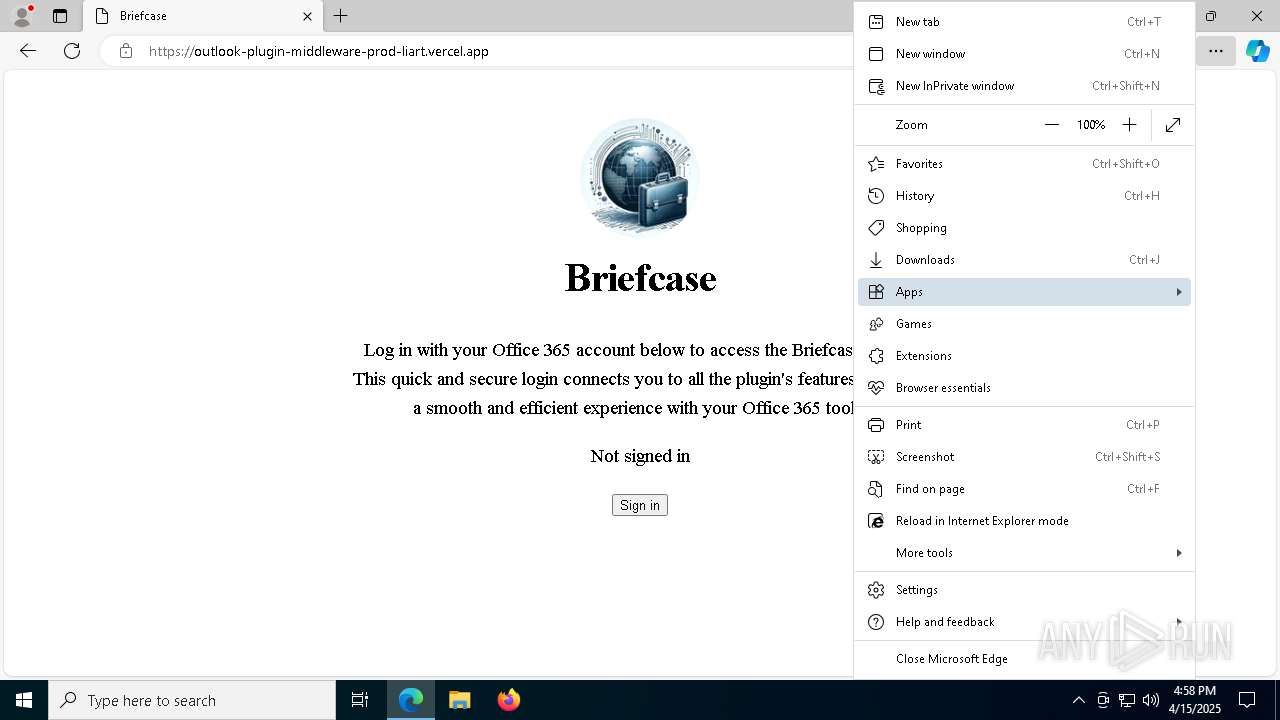
Task: Refresh the page
Action: (72, 51)
